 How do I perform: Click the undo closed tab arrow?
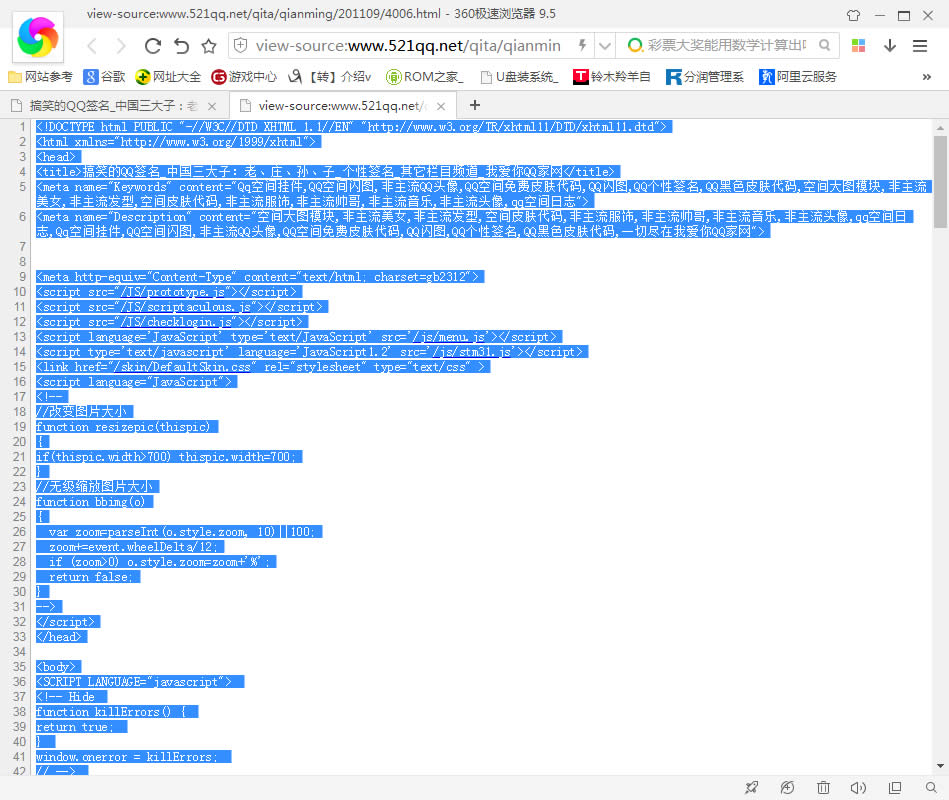(181, 46)
